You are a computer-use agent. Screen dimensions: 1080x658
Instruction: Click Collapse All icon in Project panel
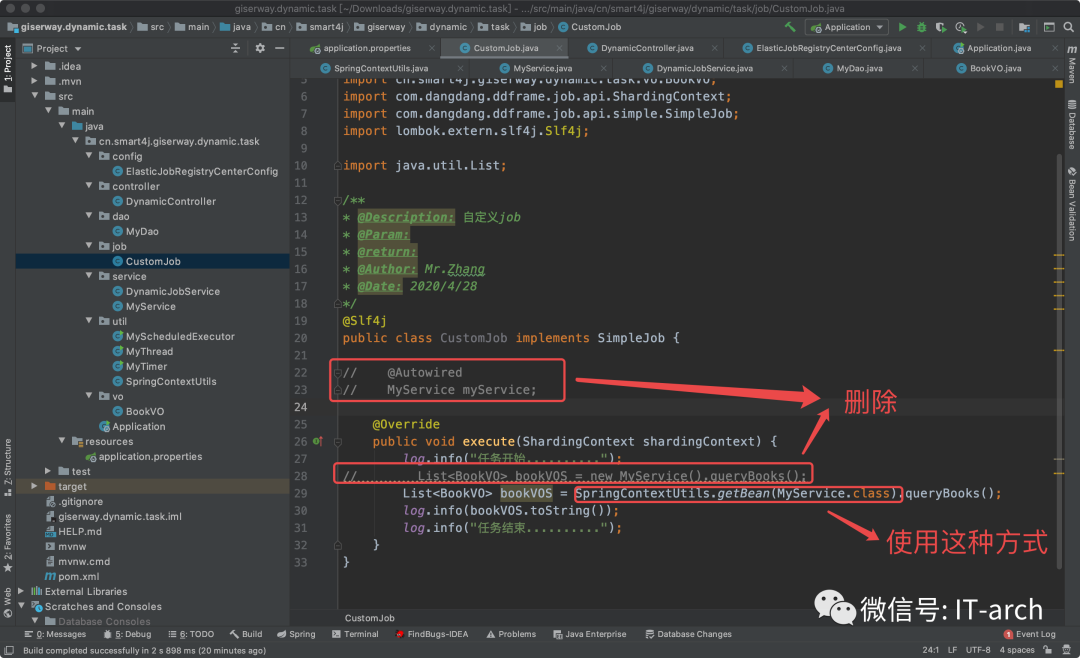click(236, 48)
